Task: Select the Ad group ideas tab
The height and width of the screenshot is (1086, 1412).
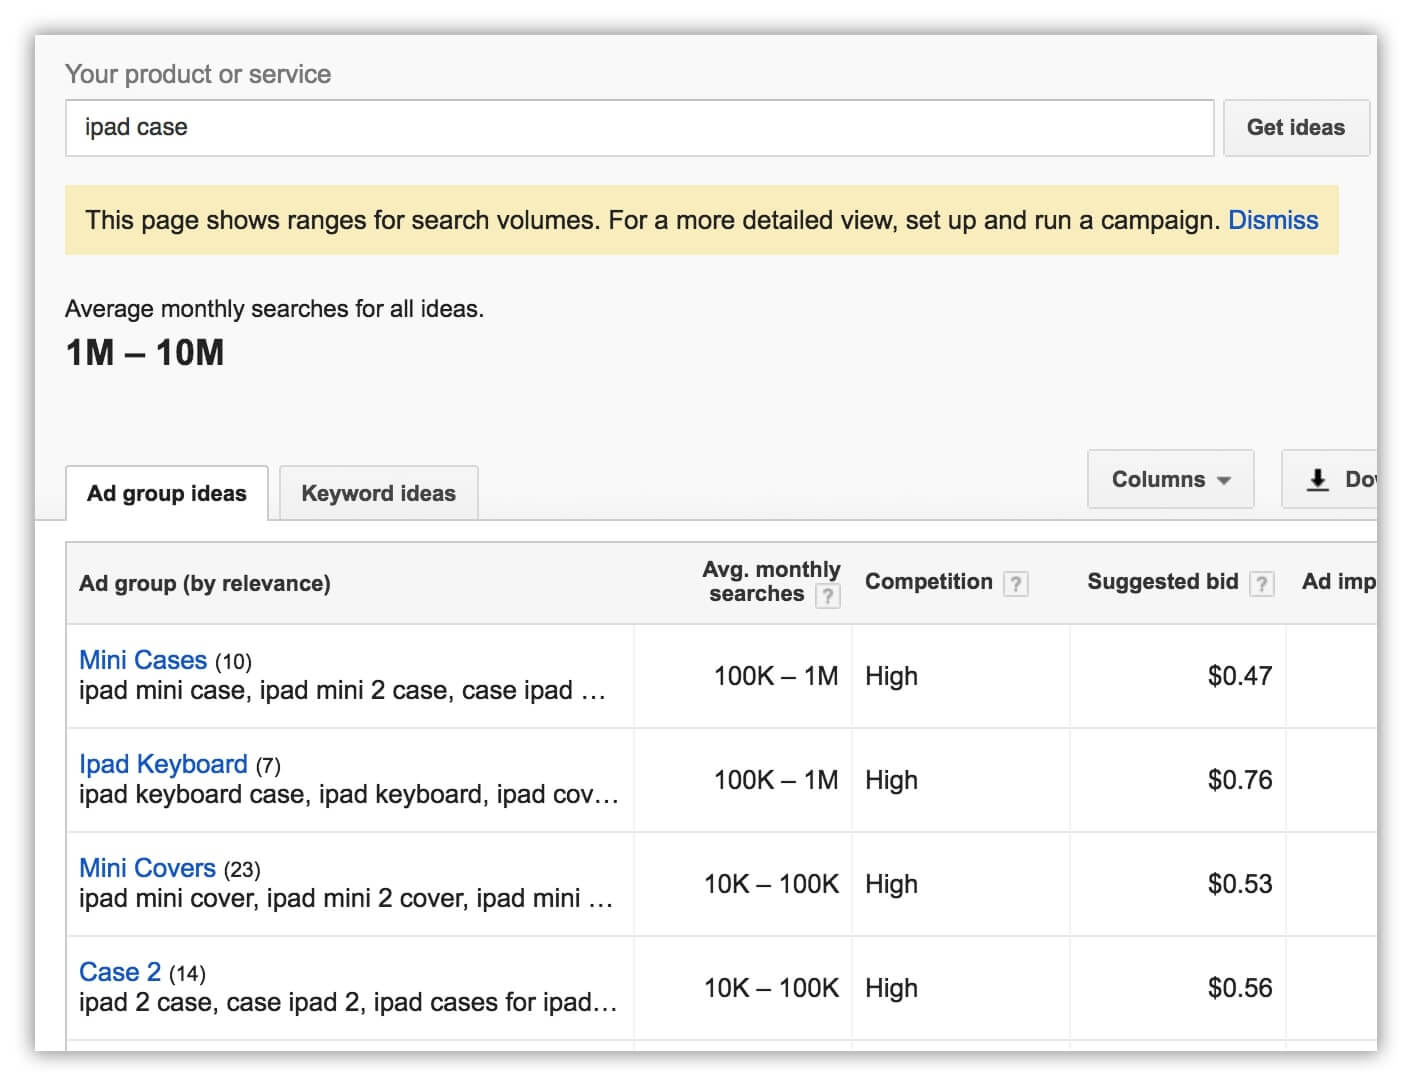Action: 167,493
